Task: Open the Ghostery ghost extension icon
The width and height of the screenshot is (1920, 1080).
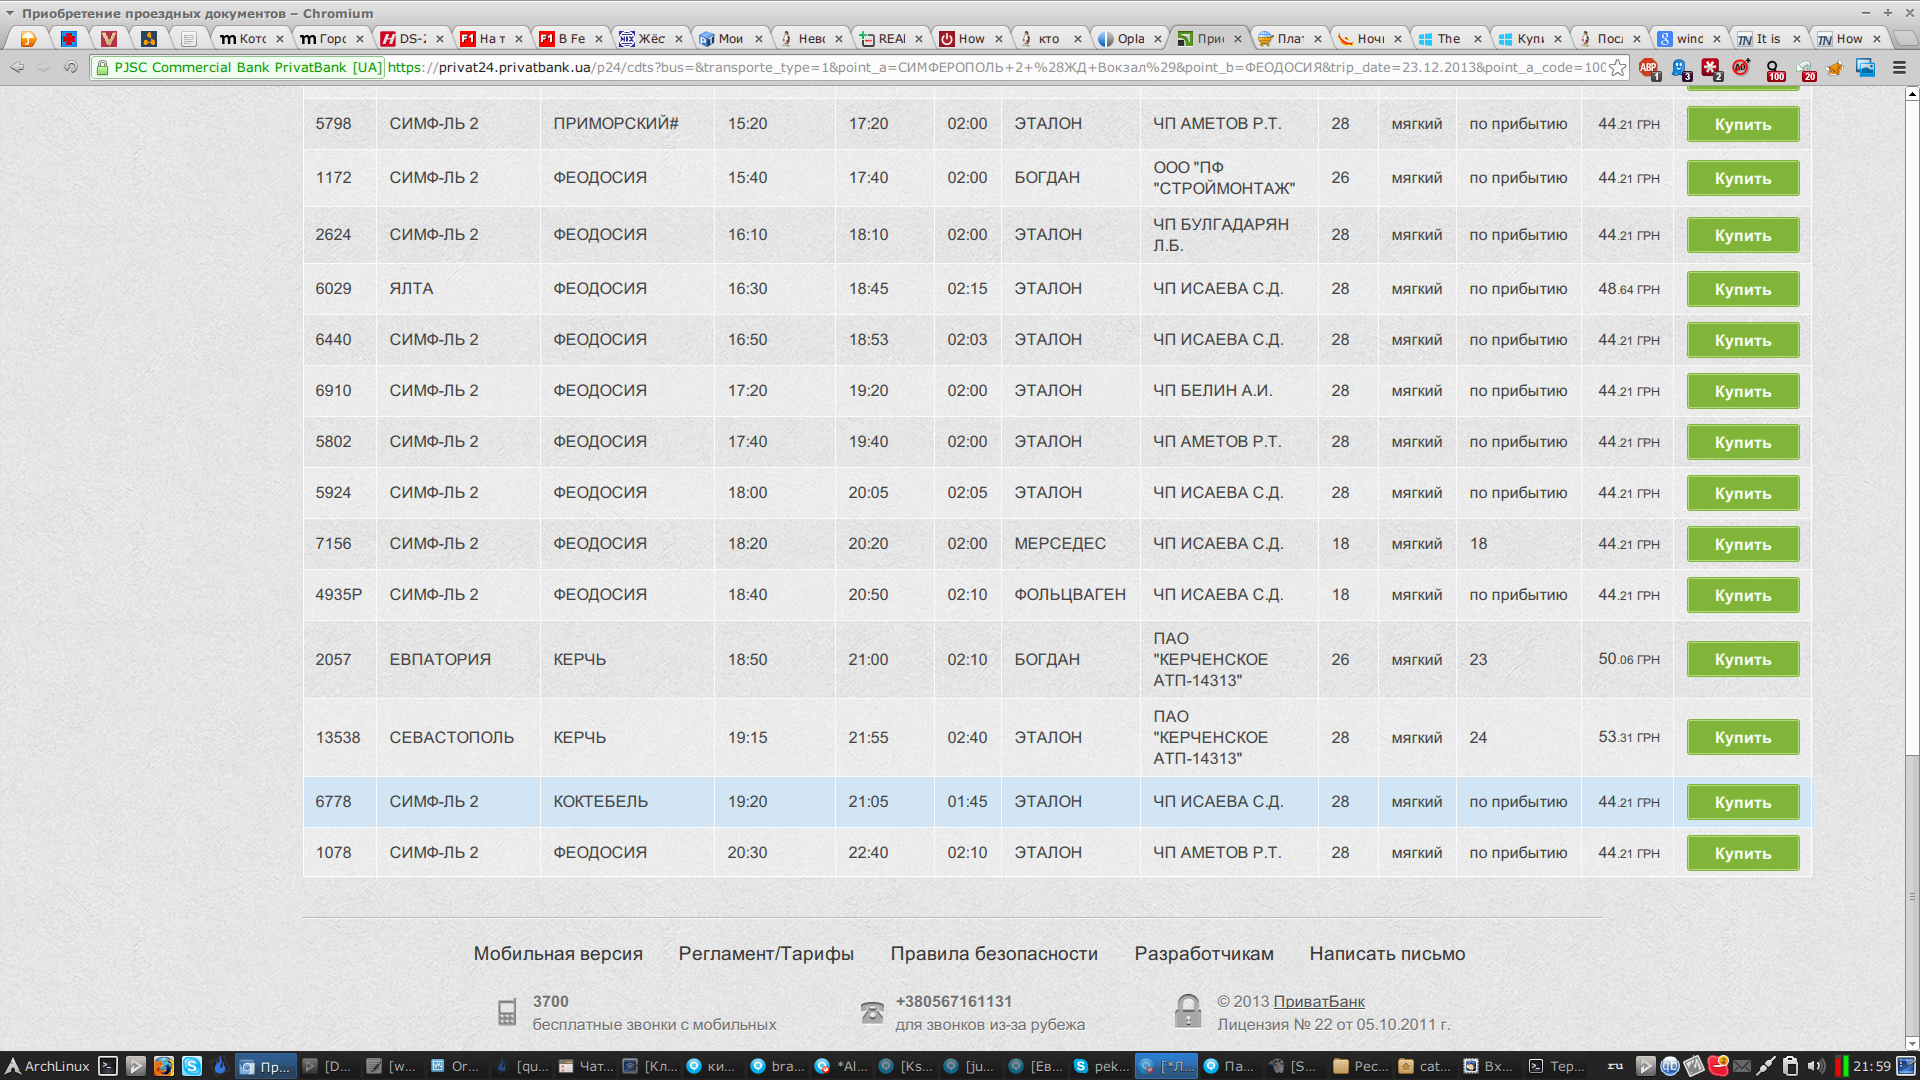Action: coord(1680,68)
